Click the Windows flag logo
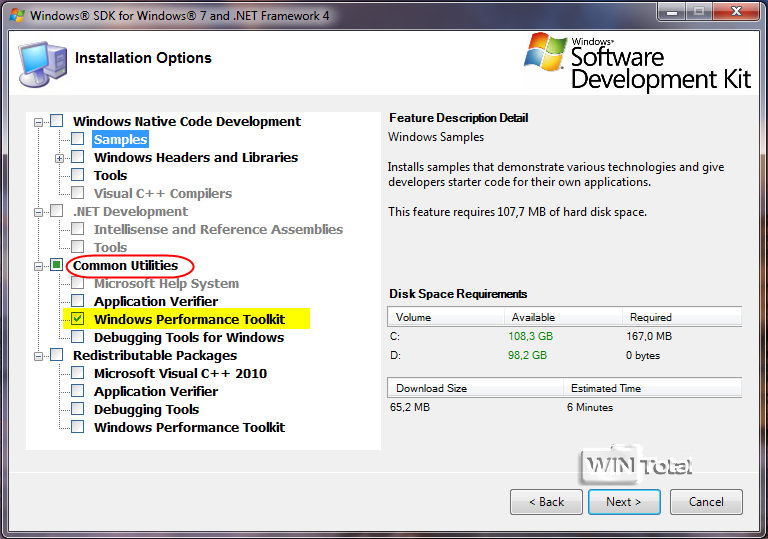The image size is (768, 539). pos(545,51)
